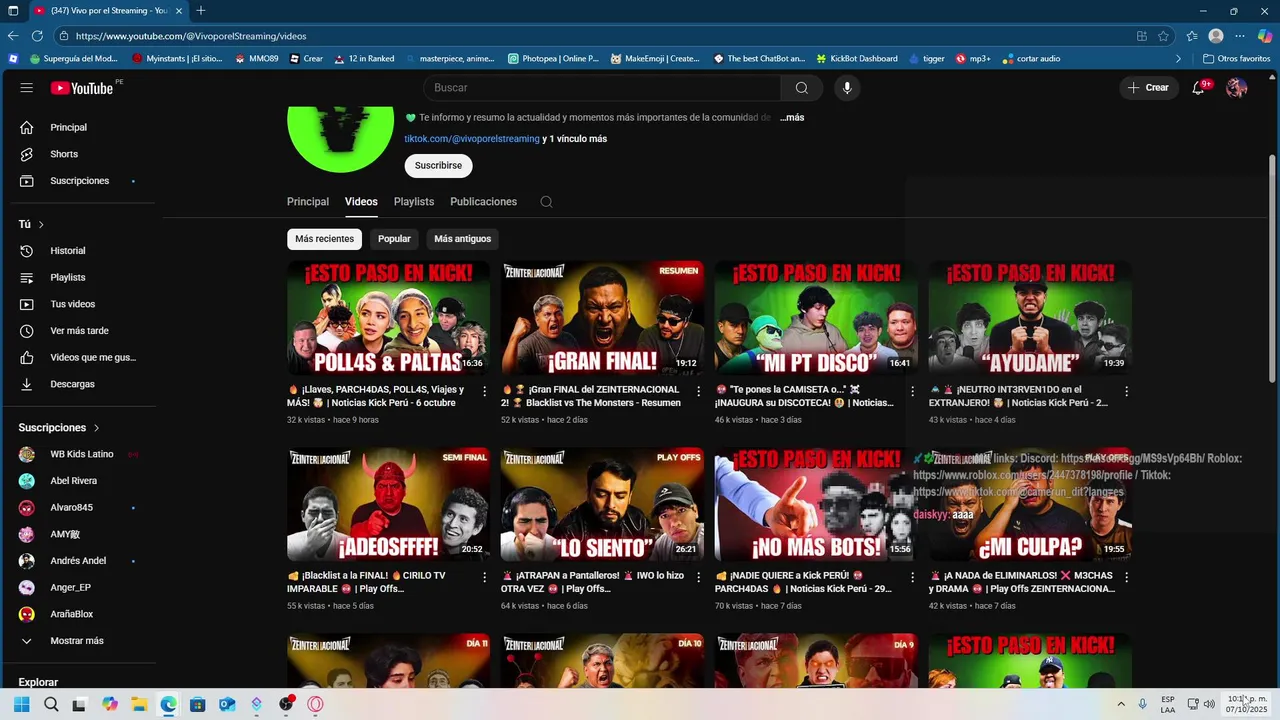
Task: Select Más antiguos filter chip
Action: (463, 239)
